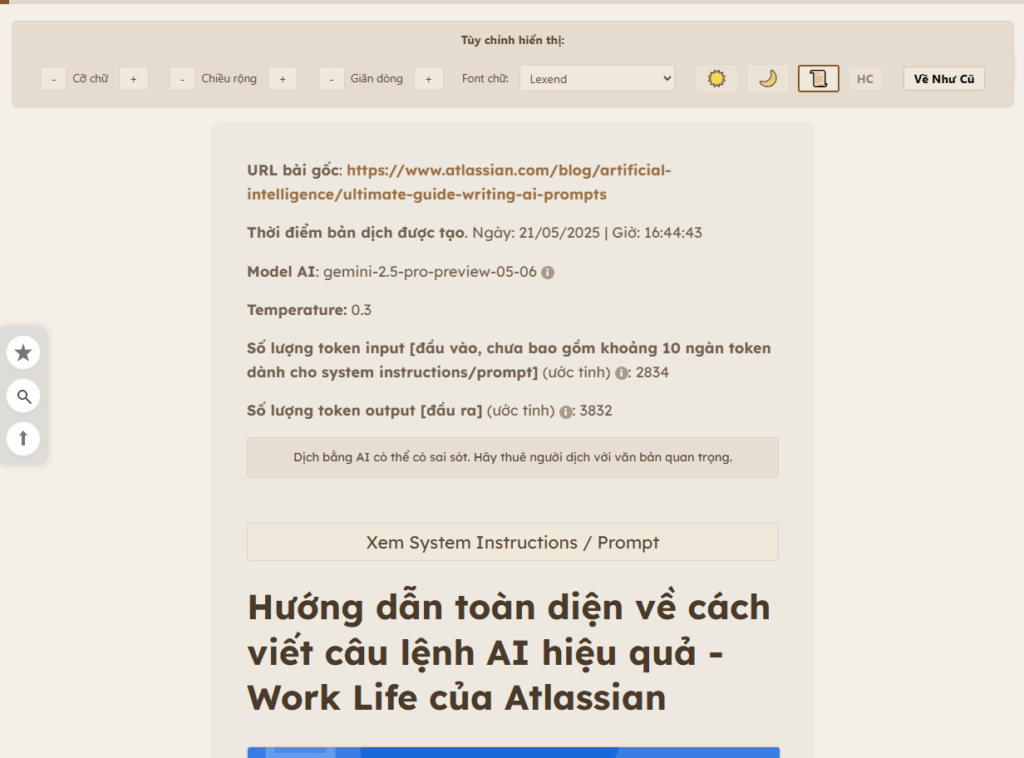This screenshot has width=1024, height=758.
Task: Click the star bookmark icon in sidebar
Action: [x=24, y=352]
